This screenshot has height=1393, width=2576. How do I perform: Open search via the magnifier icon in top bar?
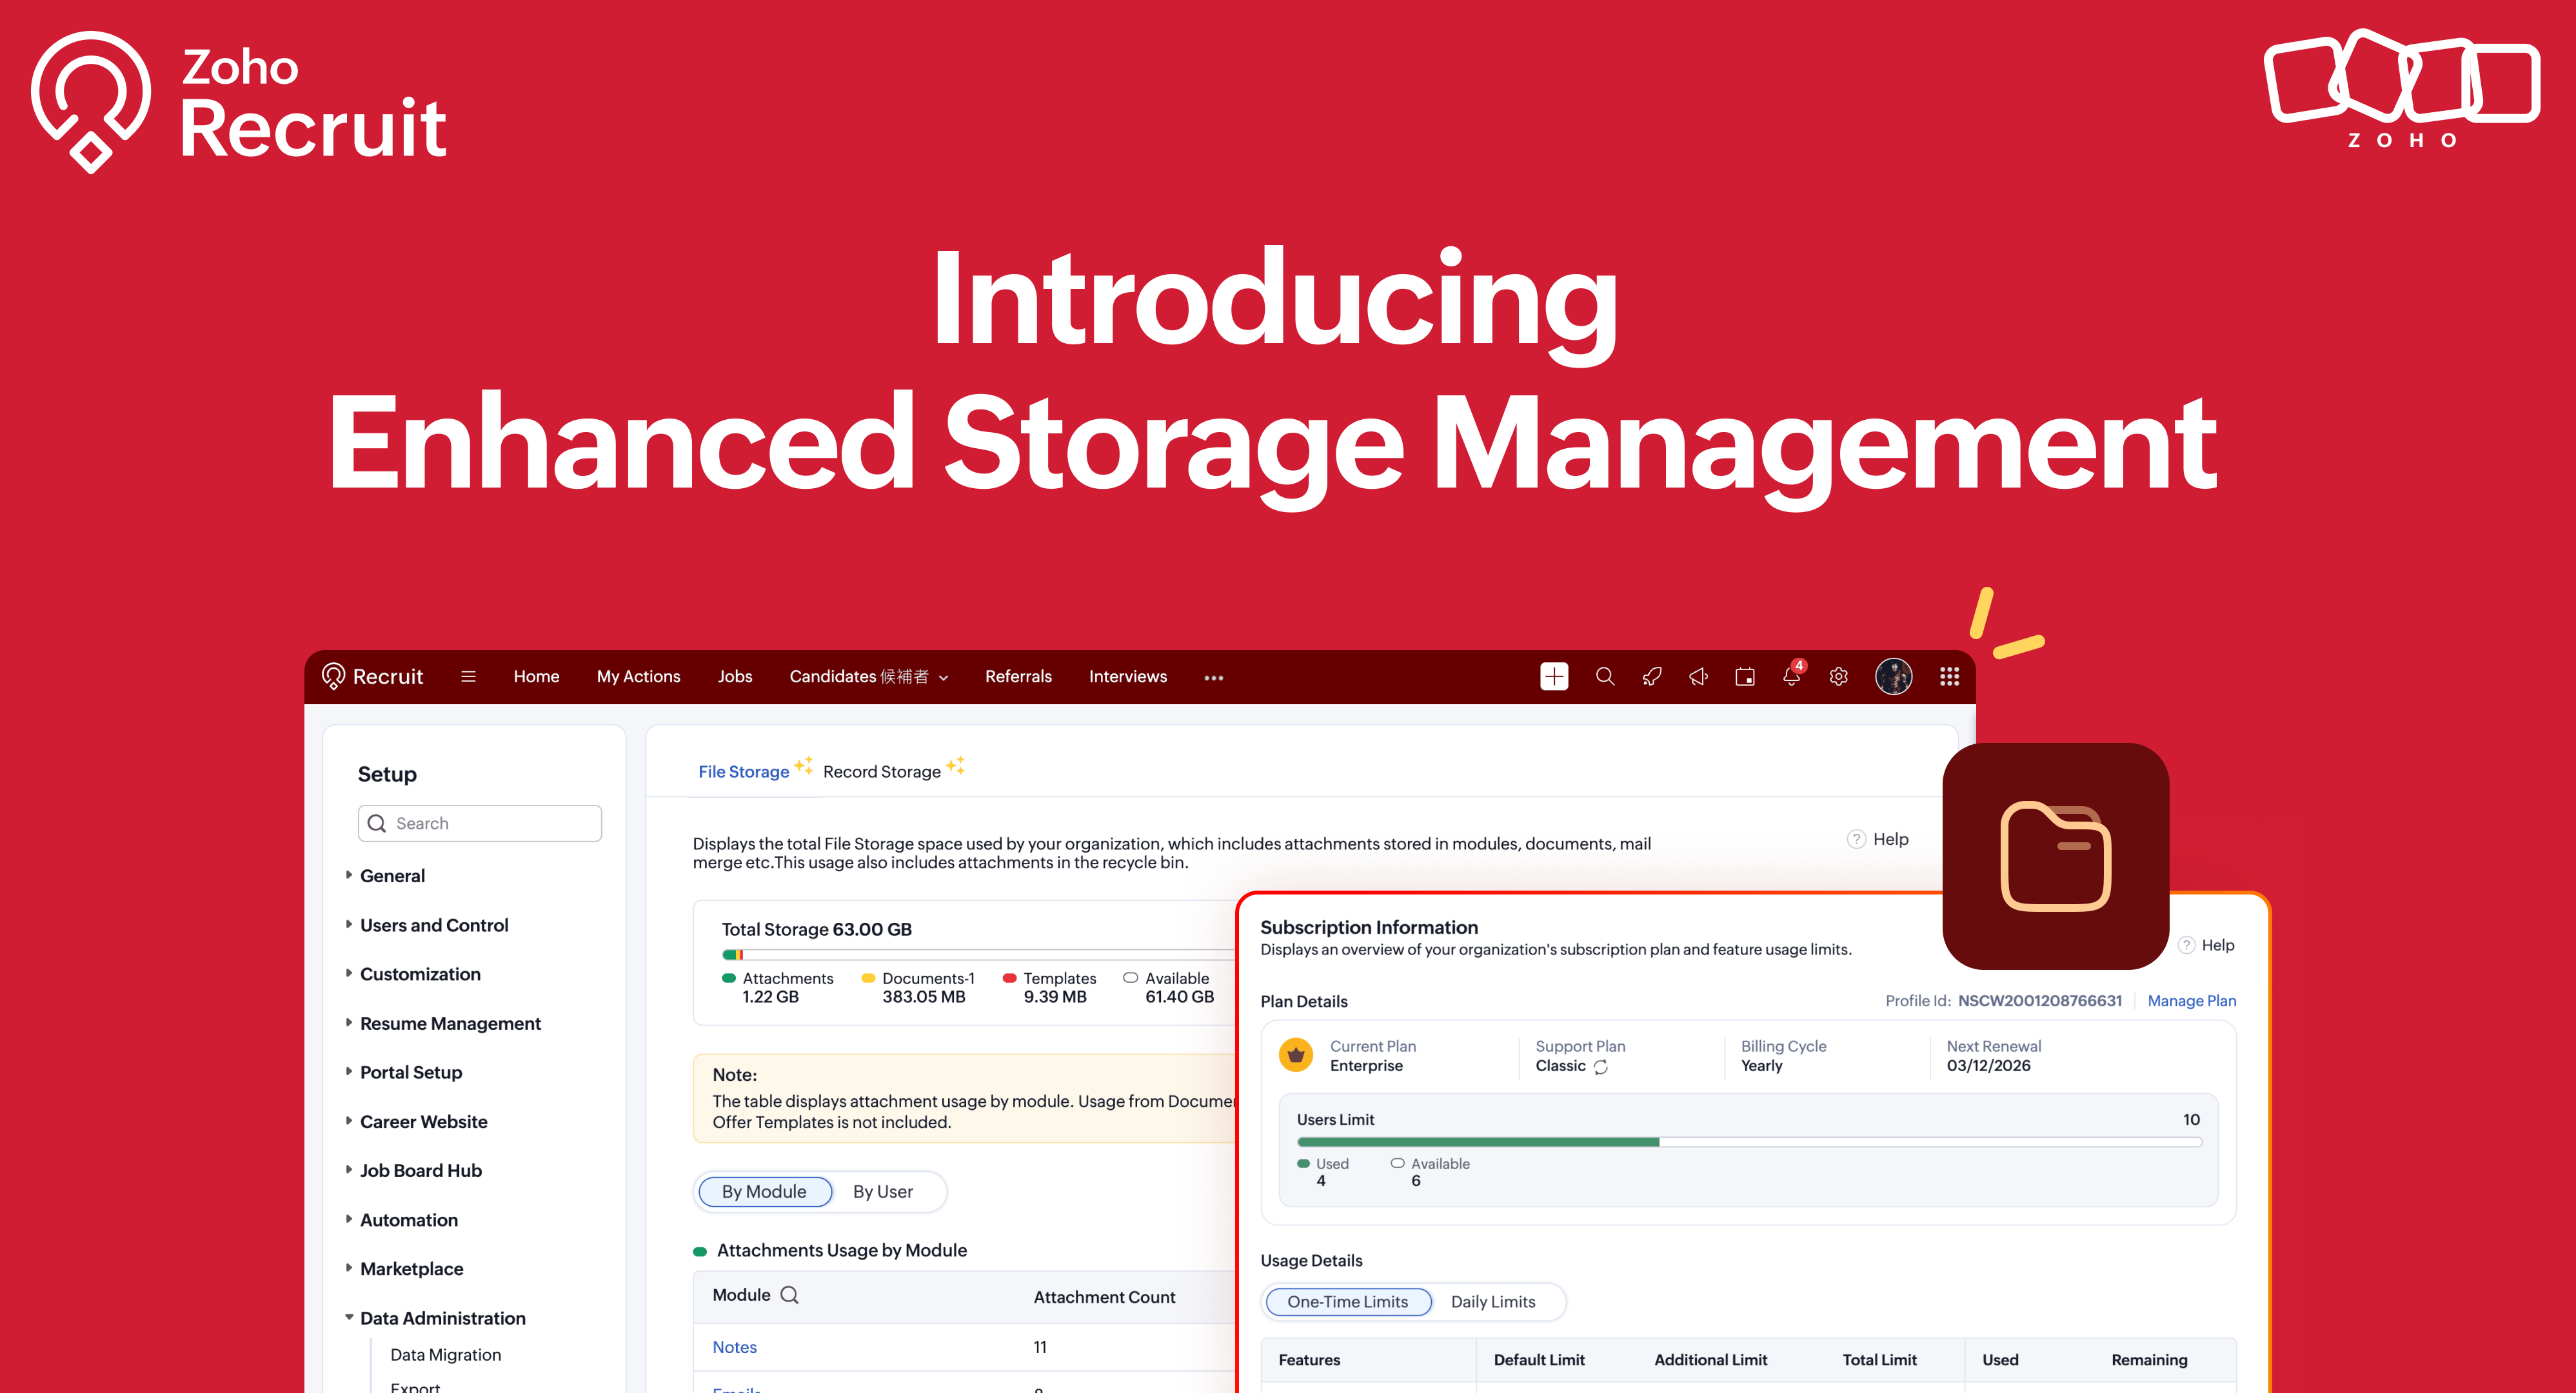coord(1605,677)
